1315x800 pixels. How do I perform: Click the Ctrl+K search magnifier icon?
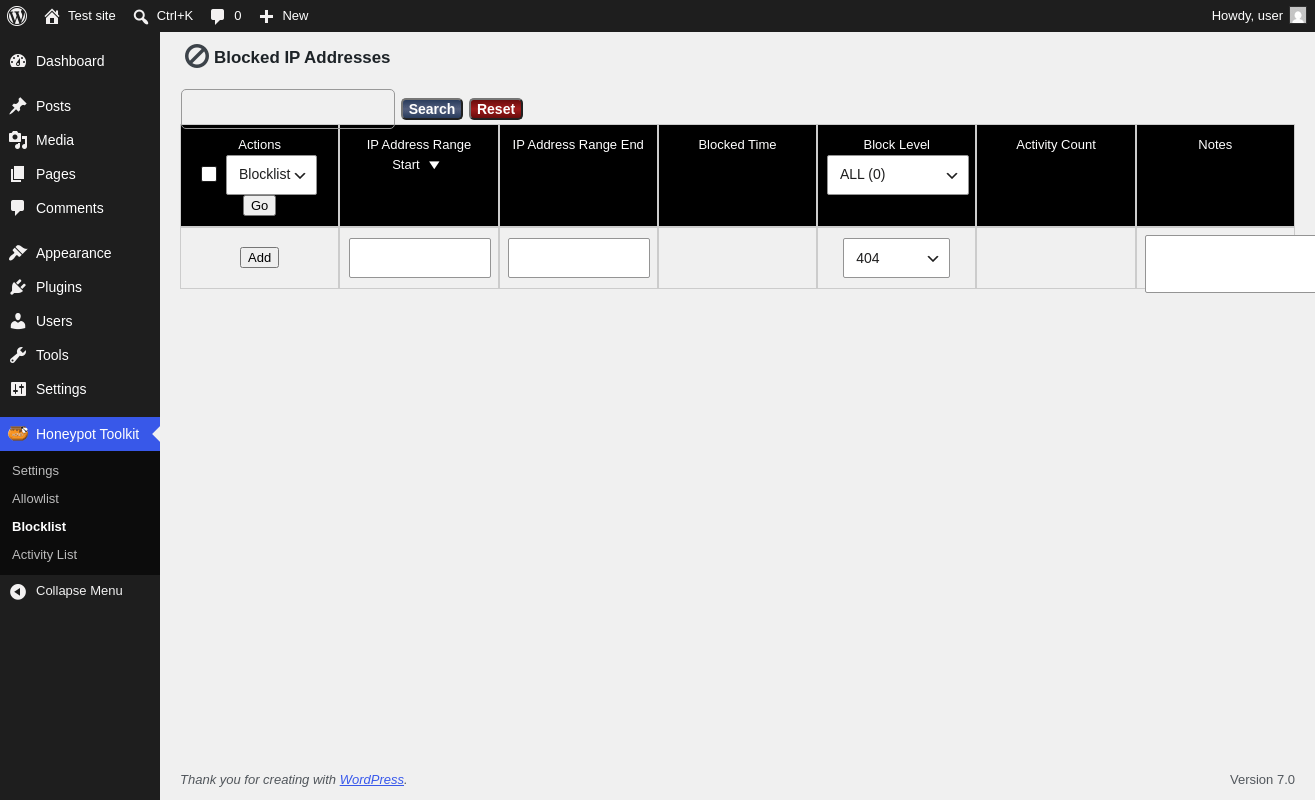click(x=141, y=16)
